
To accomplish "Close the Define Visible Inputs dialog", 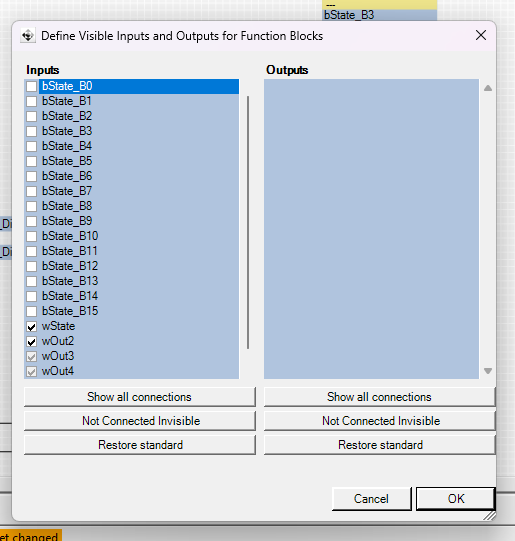I will [481, 35].
